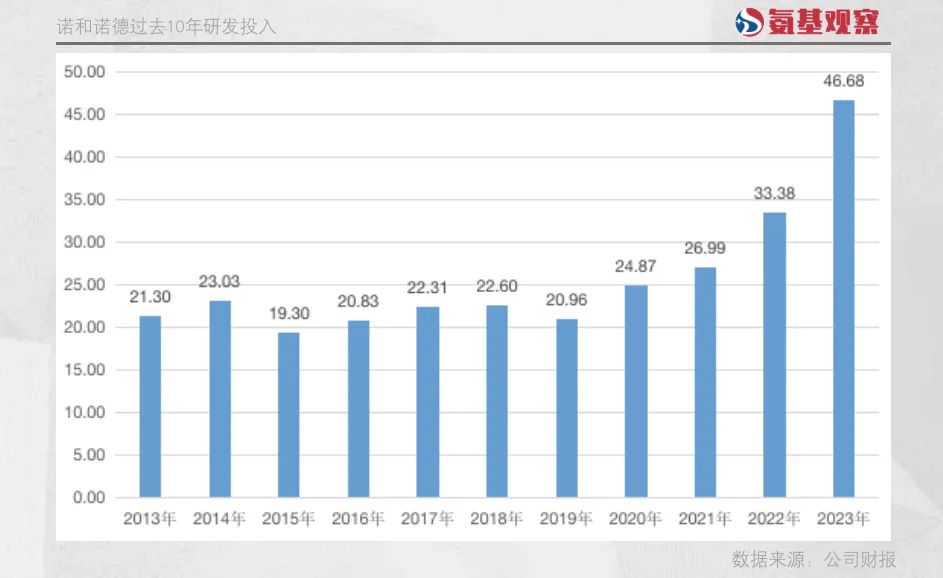Click the data label 20.83
Screen dimensions: 943x578
point(358,301)
